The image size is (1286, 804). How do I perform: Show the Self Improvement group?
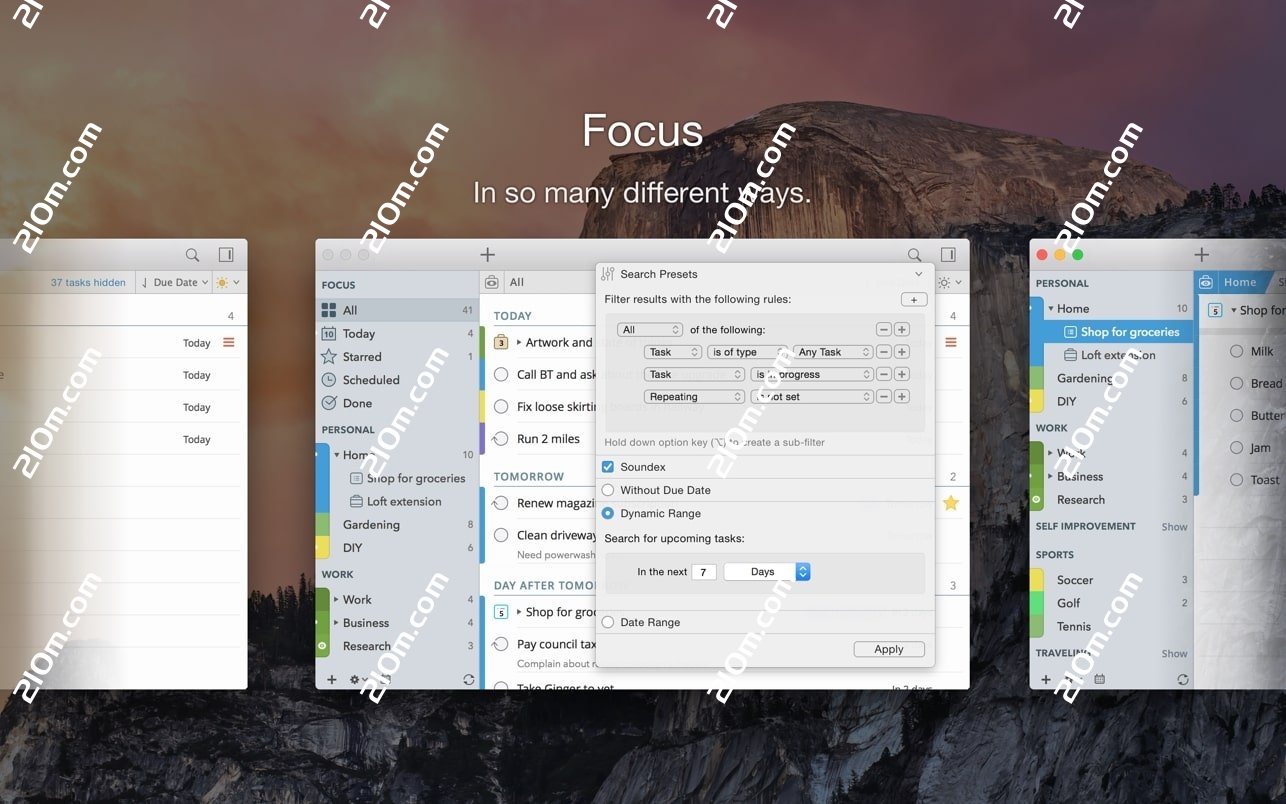(x=1174, y=525)
